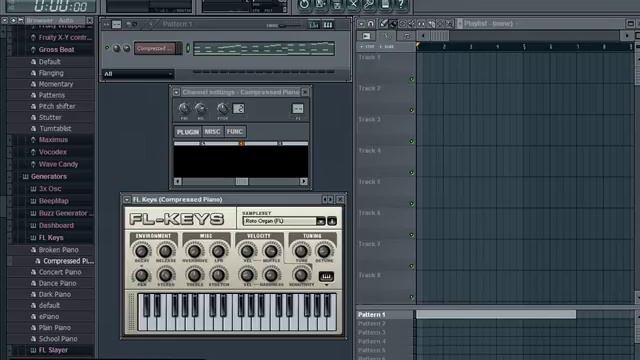This screenshot has height=360, width=640.
Task: Click the TREBLE knob in FL Keys
Action: coord(194,276)
